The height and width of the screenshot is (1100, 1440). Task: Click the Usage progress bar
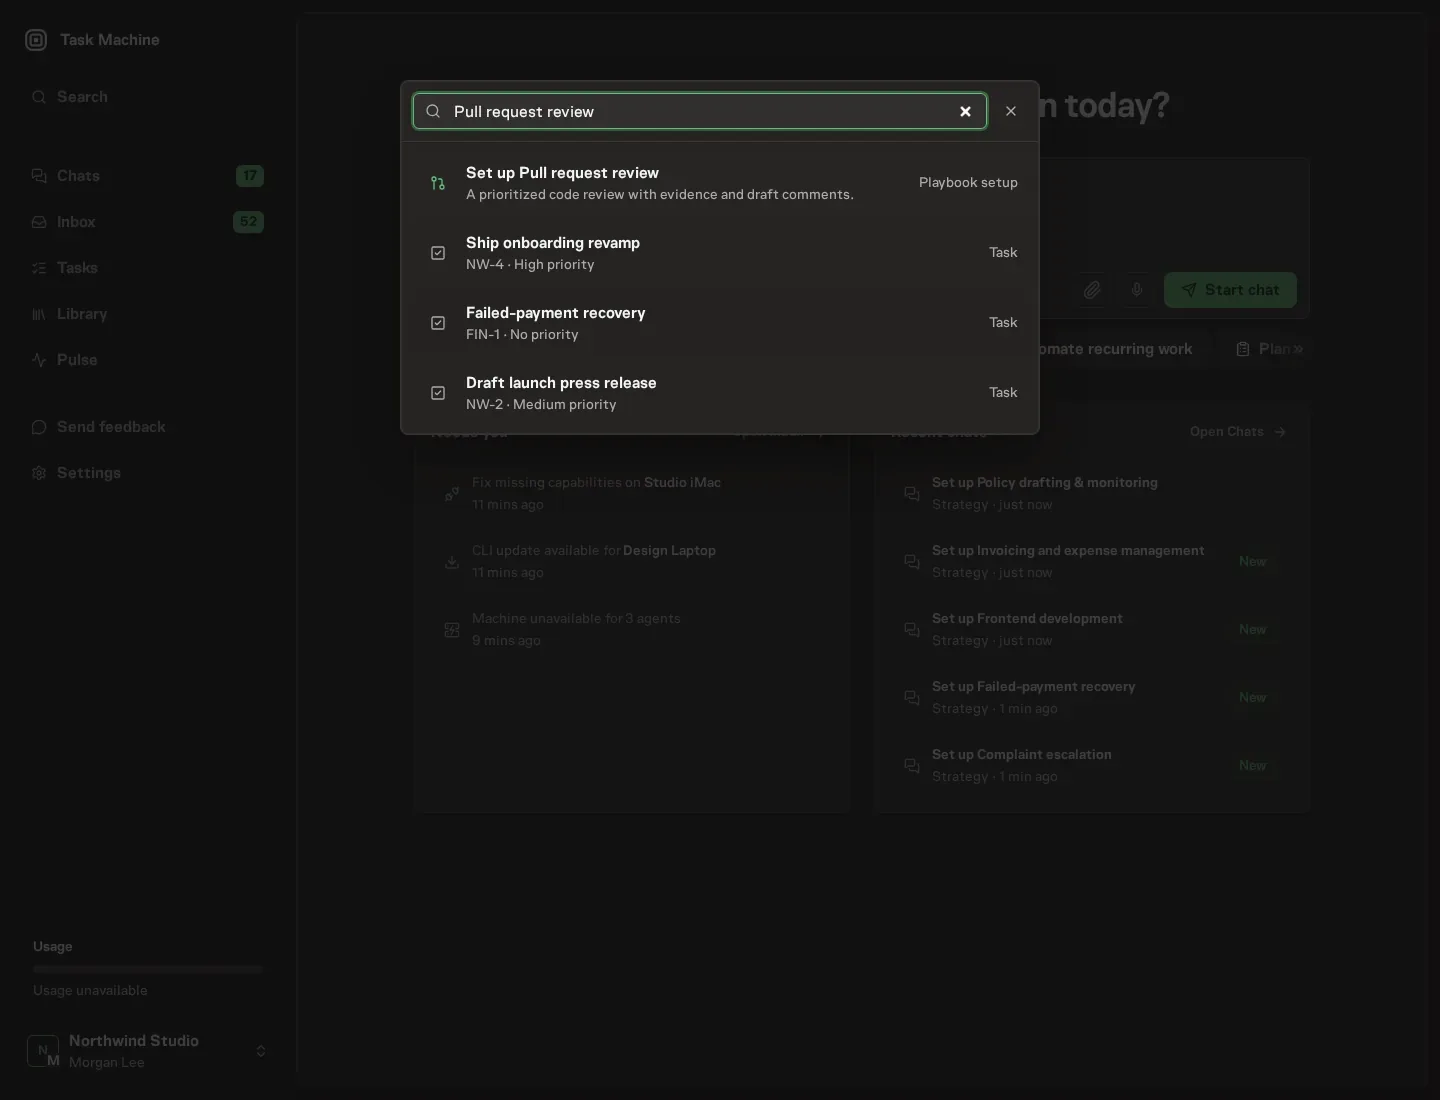click(147, 969)
